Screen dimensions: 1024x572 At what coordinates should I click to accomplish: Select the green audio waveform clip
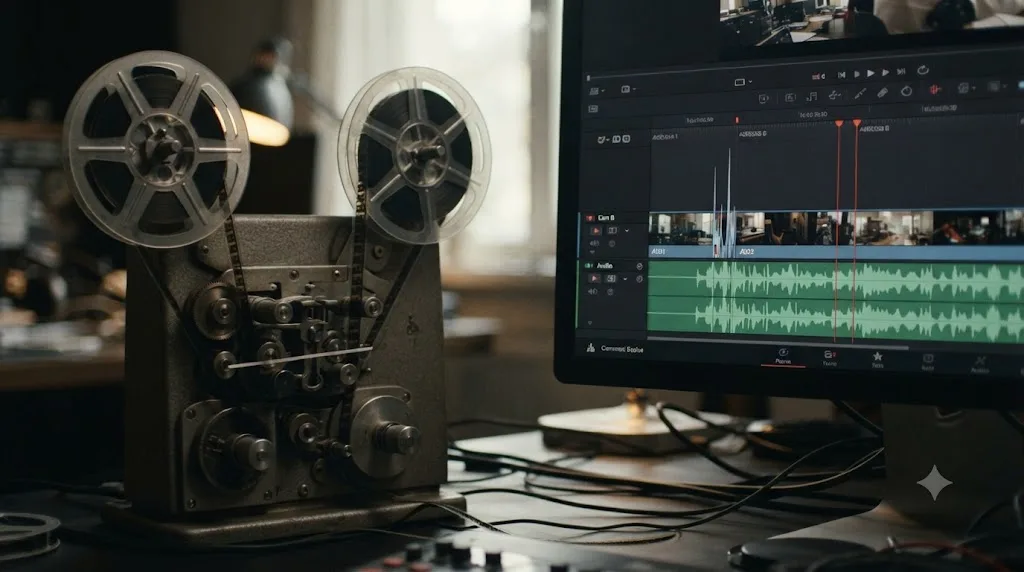pos(836,301)
